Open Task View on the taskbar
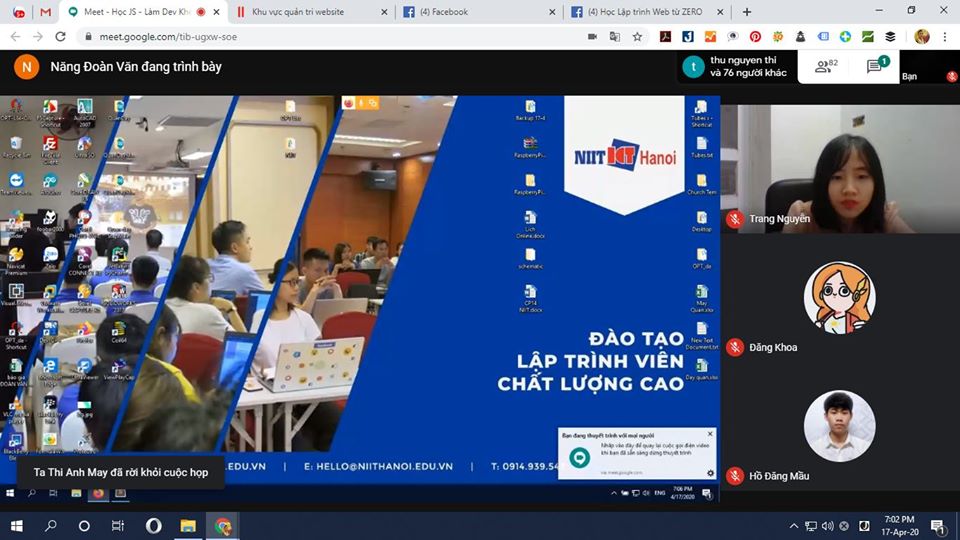The width and height of the screenshot is (960, 540). (x=118, y=526)
